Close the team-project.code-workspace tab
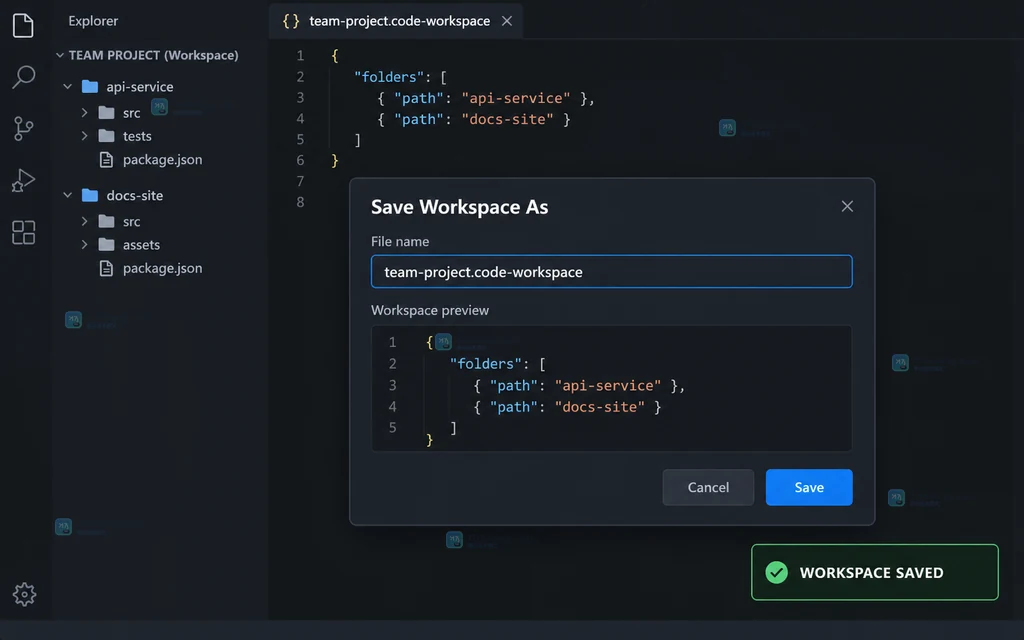The image size is (1024, 640). 507,21
